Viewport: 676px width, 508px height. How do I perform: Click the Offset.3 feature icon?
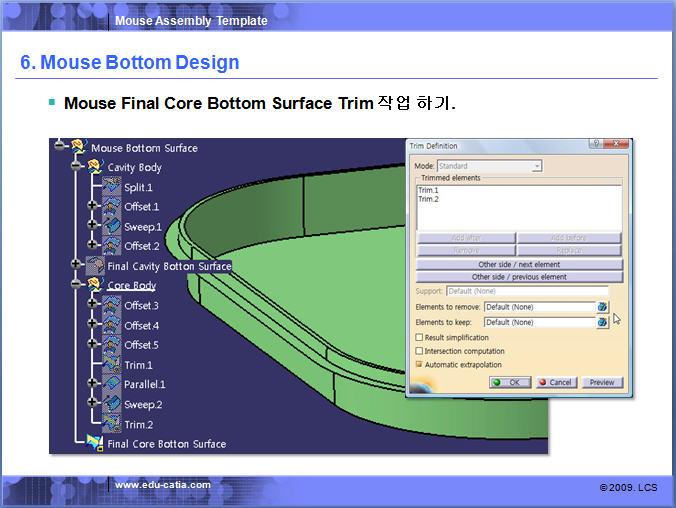(x=112, y=305)
